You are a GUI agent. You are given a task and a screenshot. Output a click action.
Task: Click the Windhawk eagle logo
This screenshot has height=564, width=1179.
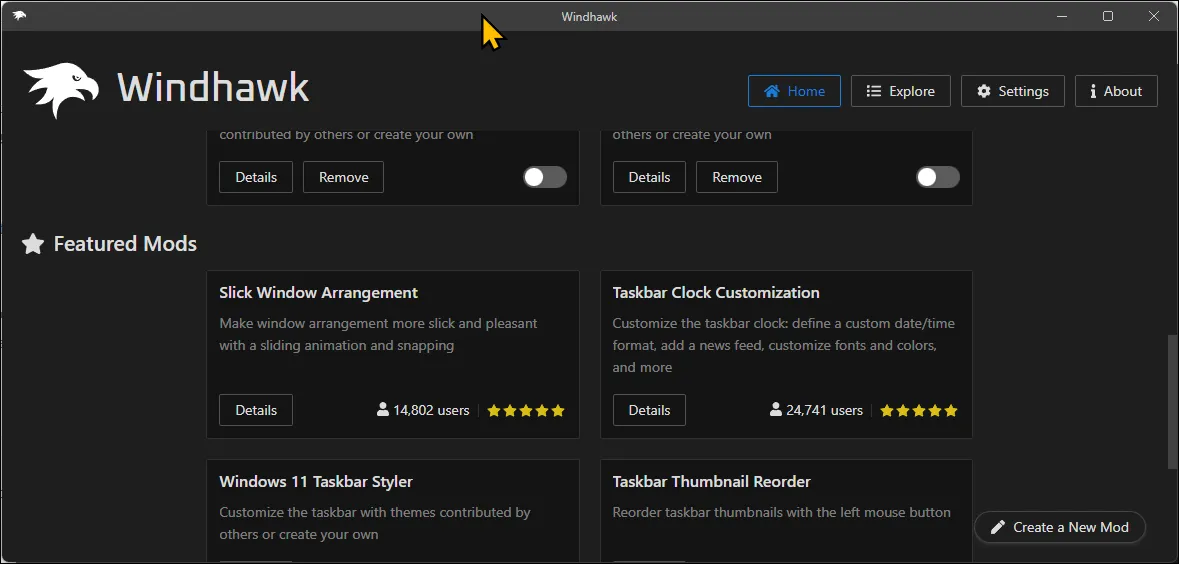point(61,91)
